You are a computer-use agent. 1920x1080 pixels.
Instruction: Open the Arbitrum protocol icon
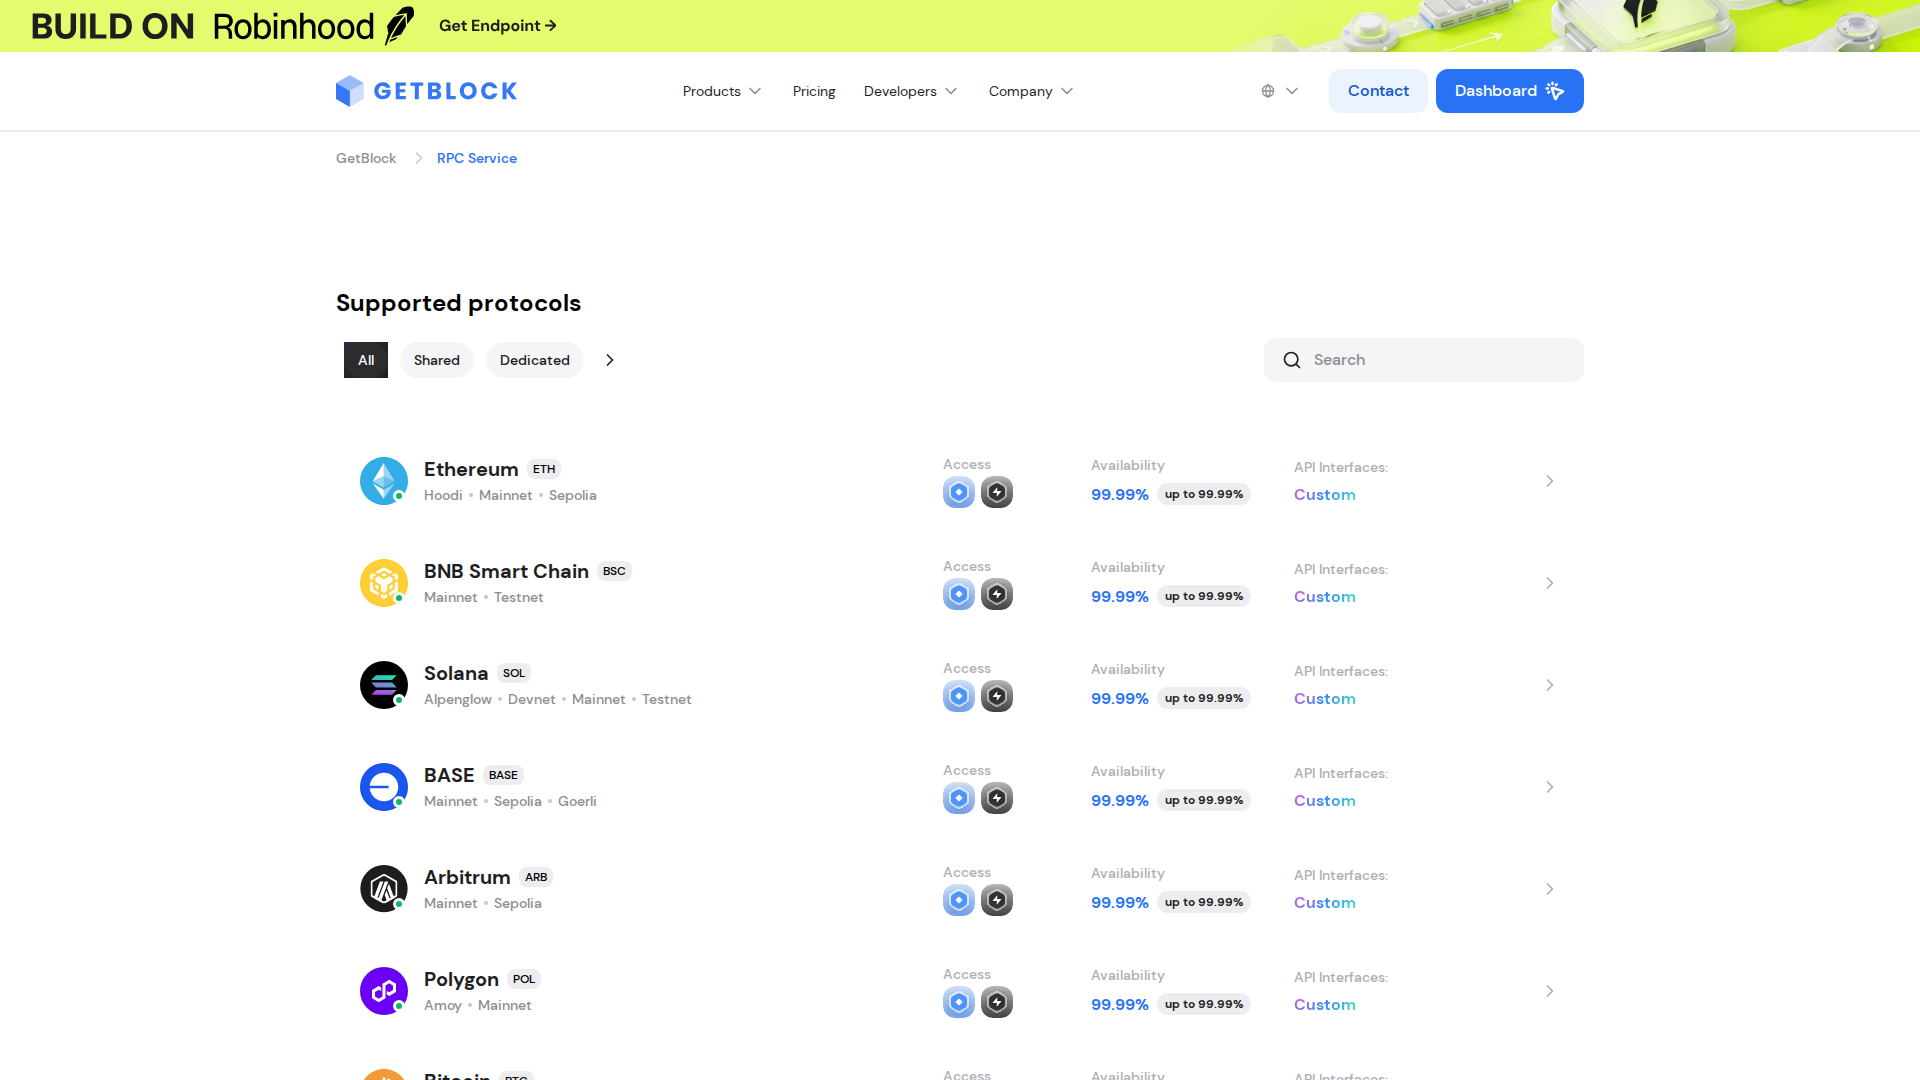coord(384,889)
